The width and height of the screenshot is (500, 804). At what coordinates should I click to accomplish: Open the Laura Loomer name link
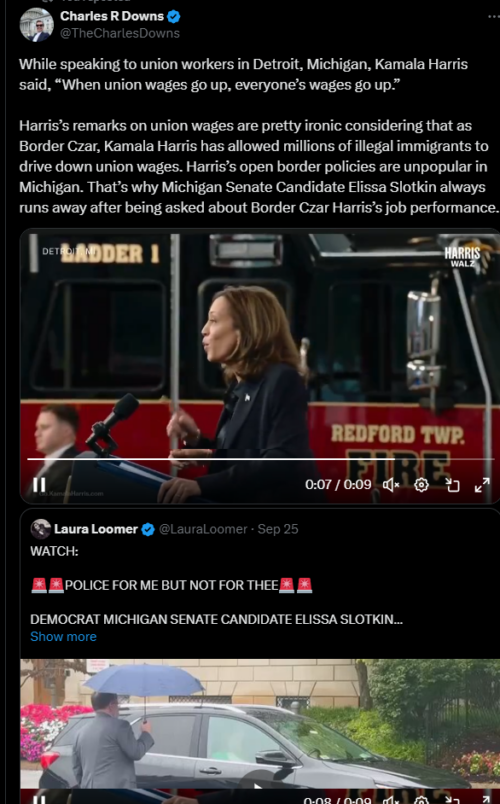point(96,529)
